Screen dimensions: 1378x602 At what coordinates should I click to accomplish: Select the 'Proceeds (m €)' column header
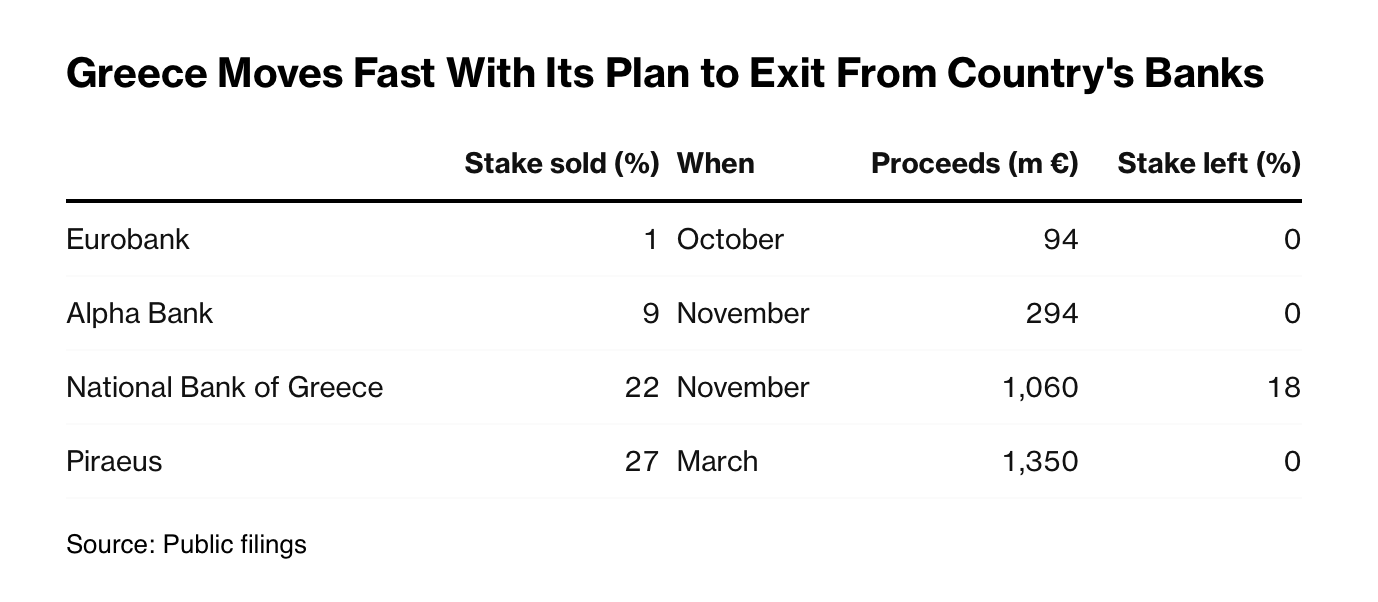click(975, 163)
